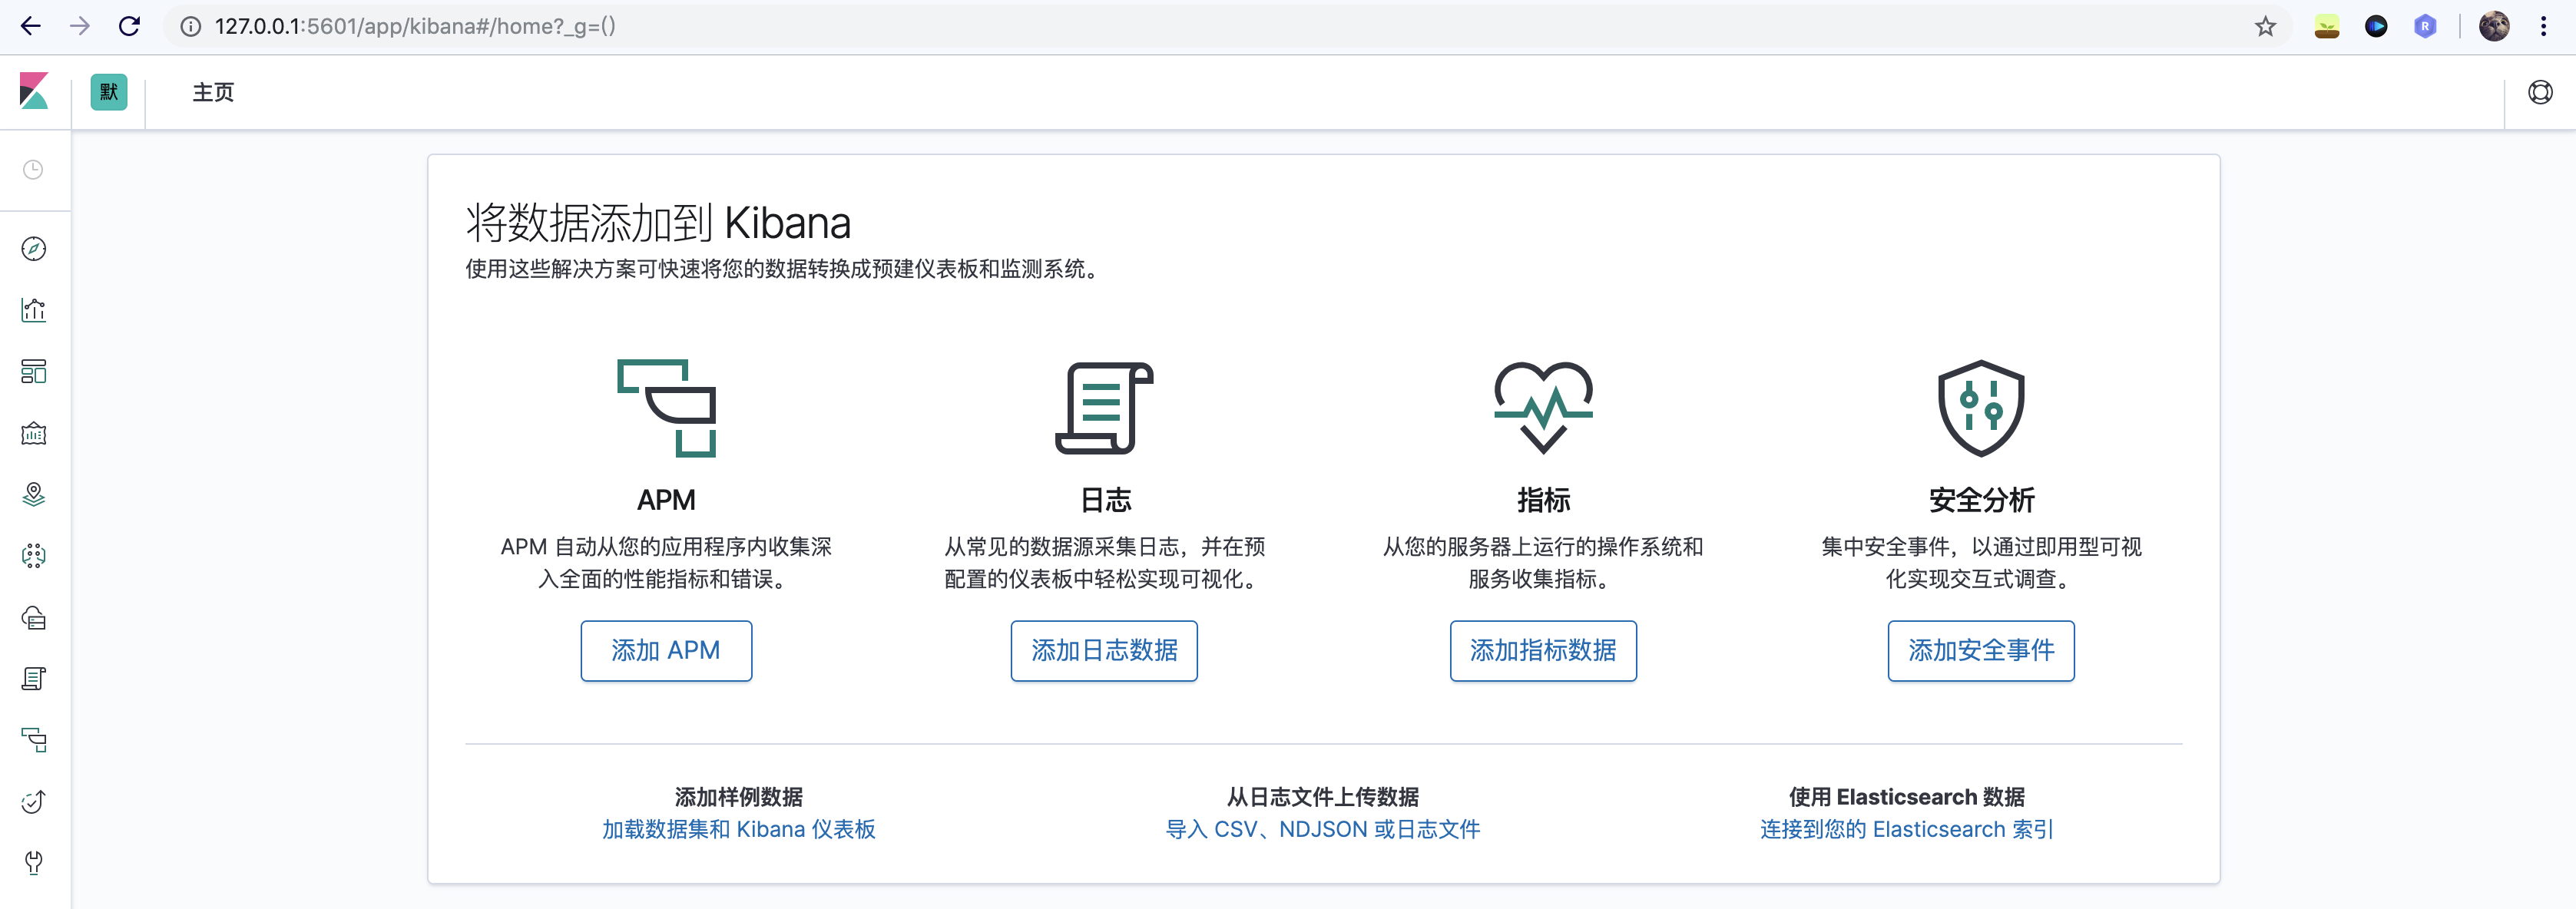Open APM icon in sidebar
Image resolution: width=2576 pixels, height=909 pixels.
tap(34, 740)
